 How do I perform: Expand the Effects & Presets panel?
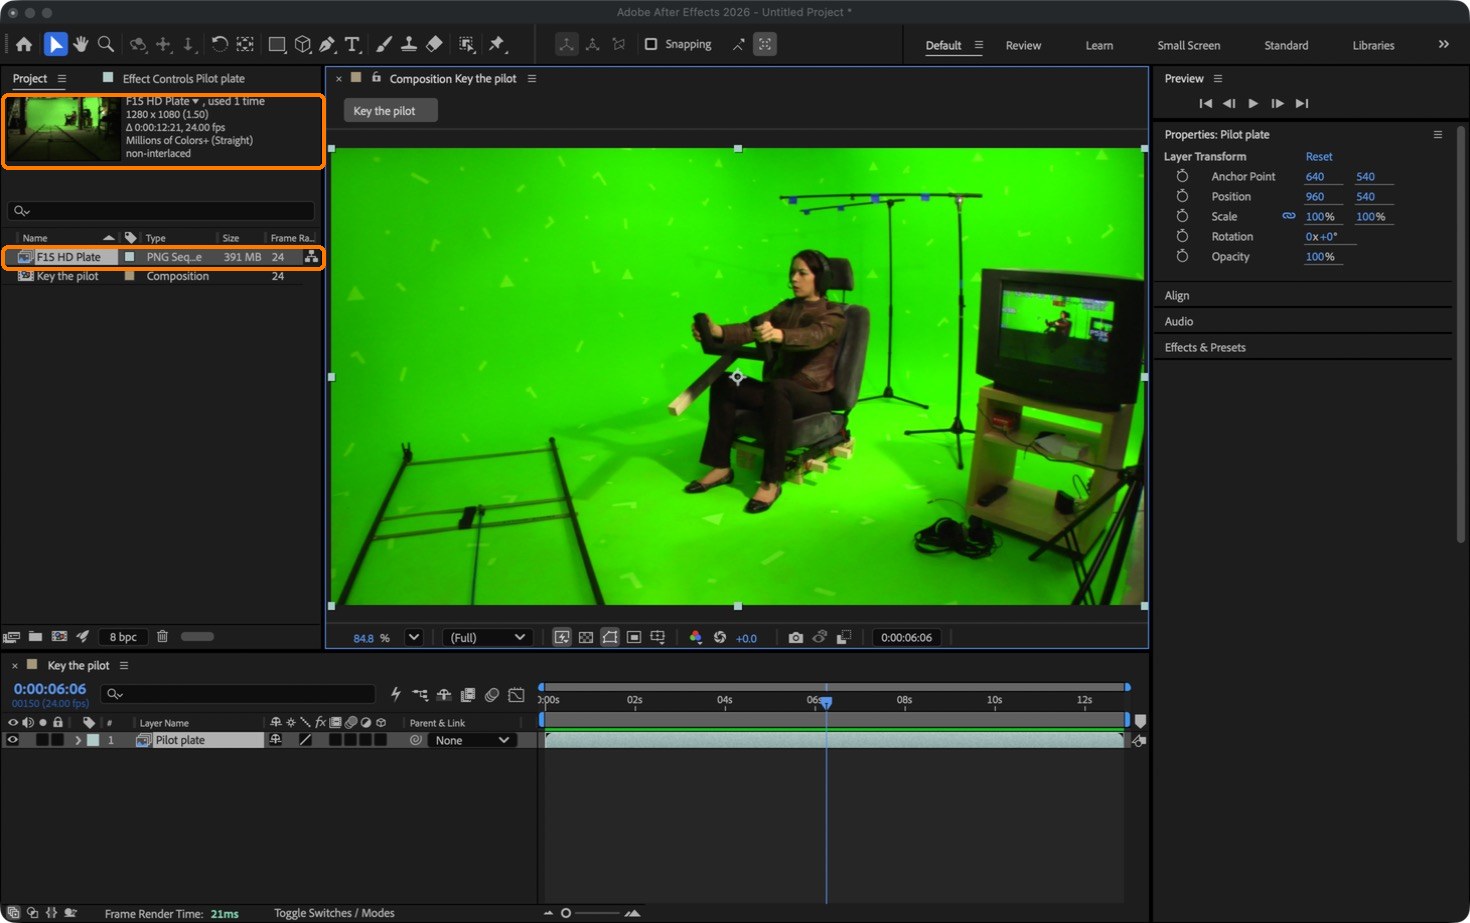tap(1205, 347)
